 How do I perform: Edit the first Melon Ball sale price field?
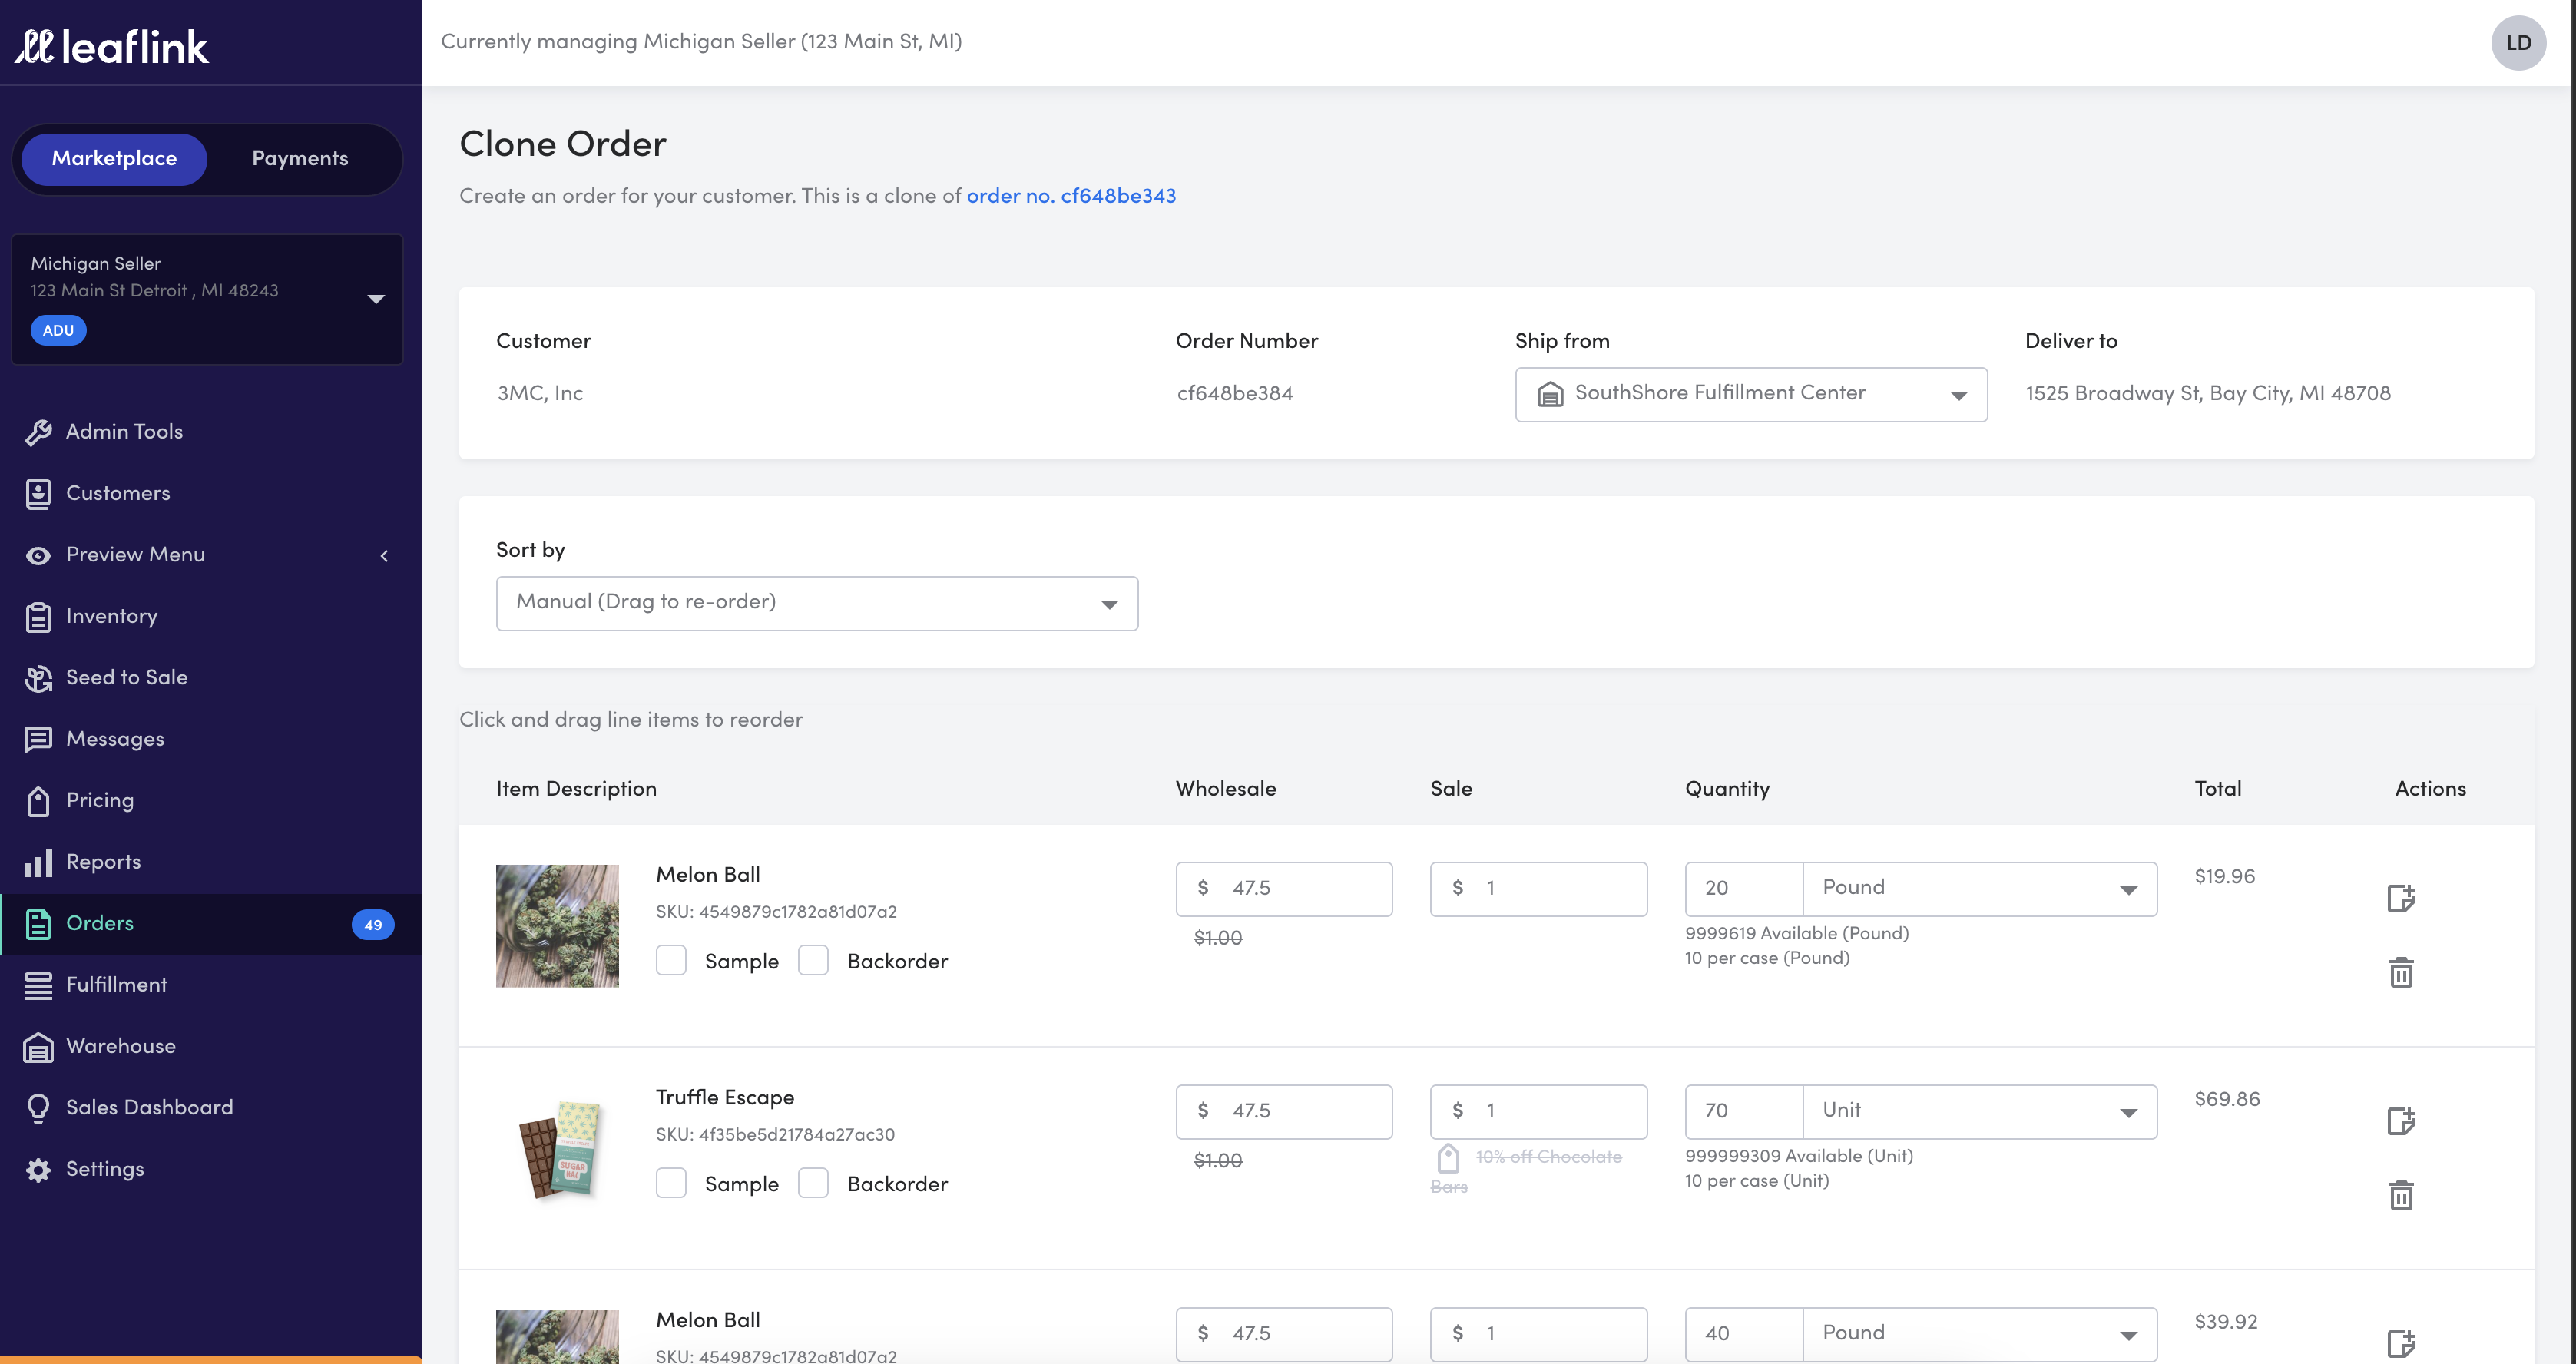(1538, 889)
